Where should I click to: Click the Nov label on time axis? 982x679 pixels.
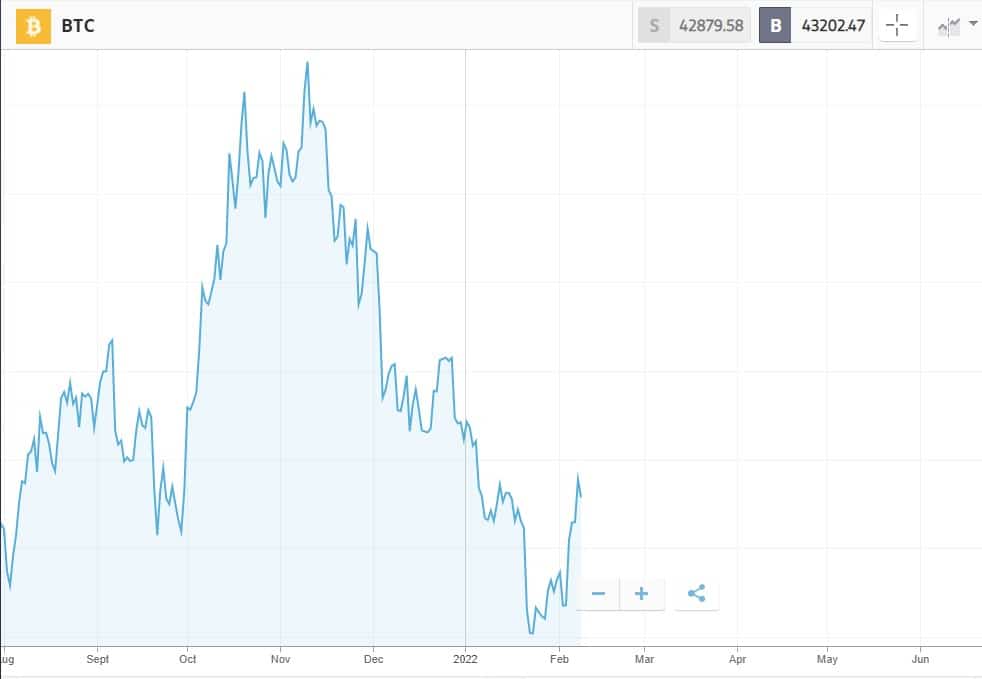pos(281,659)
